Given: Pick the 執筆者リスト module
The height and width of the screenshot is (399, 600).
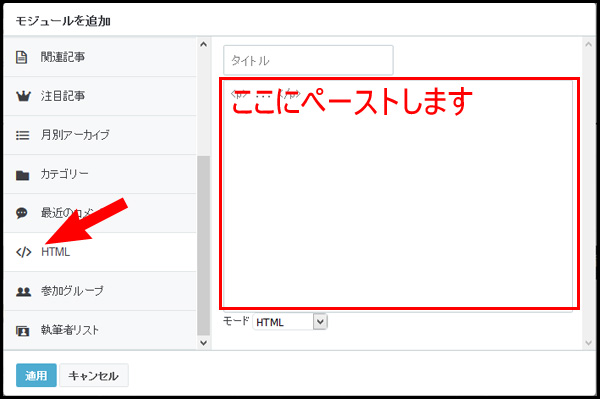Looking at the screenshot, I should pos(100,330).
